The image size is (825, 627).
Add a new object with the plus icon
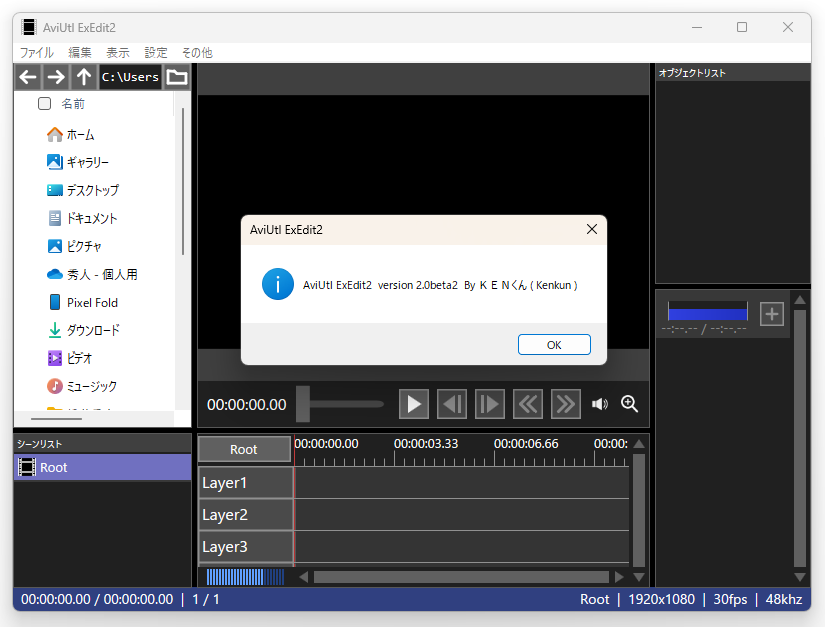click(771, 314)
